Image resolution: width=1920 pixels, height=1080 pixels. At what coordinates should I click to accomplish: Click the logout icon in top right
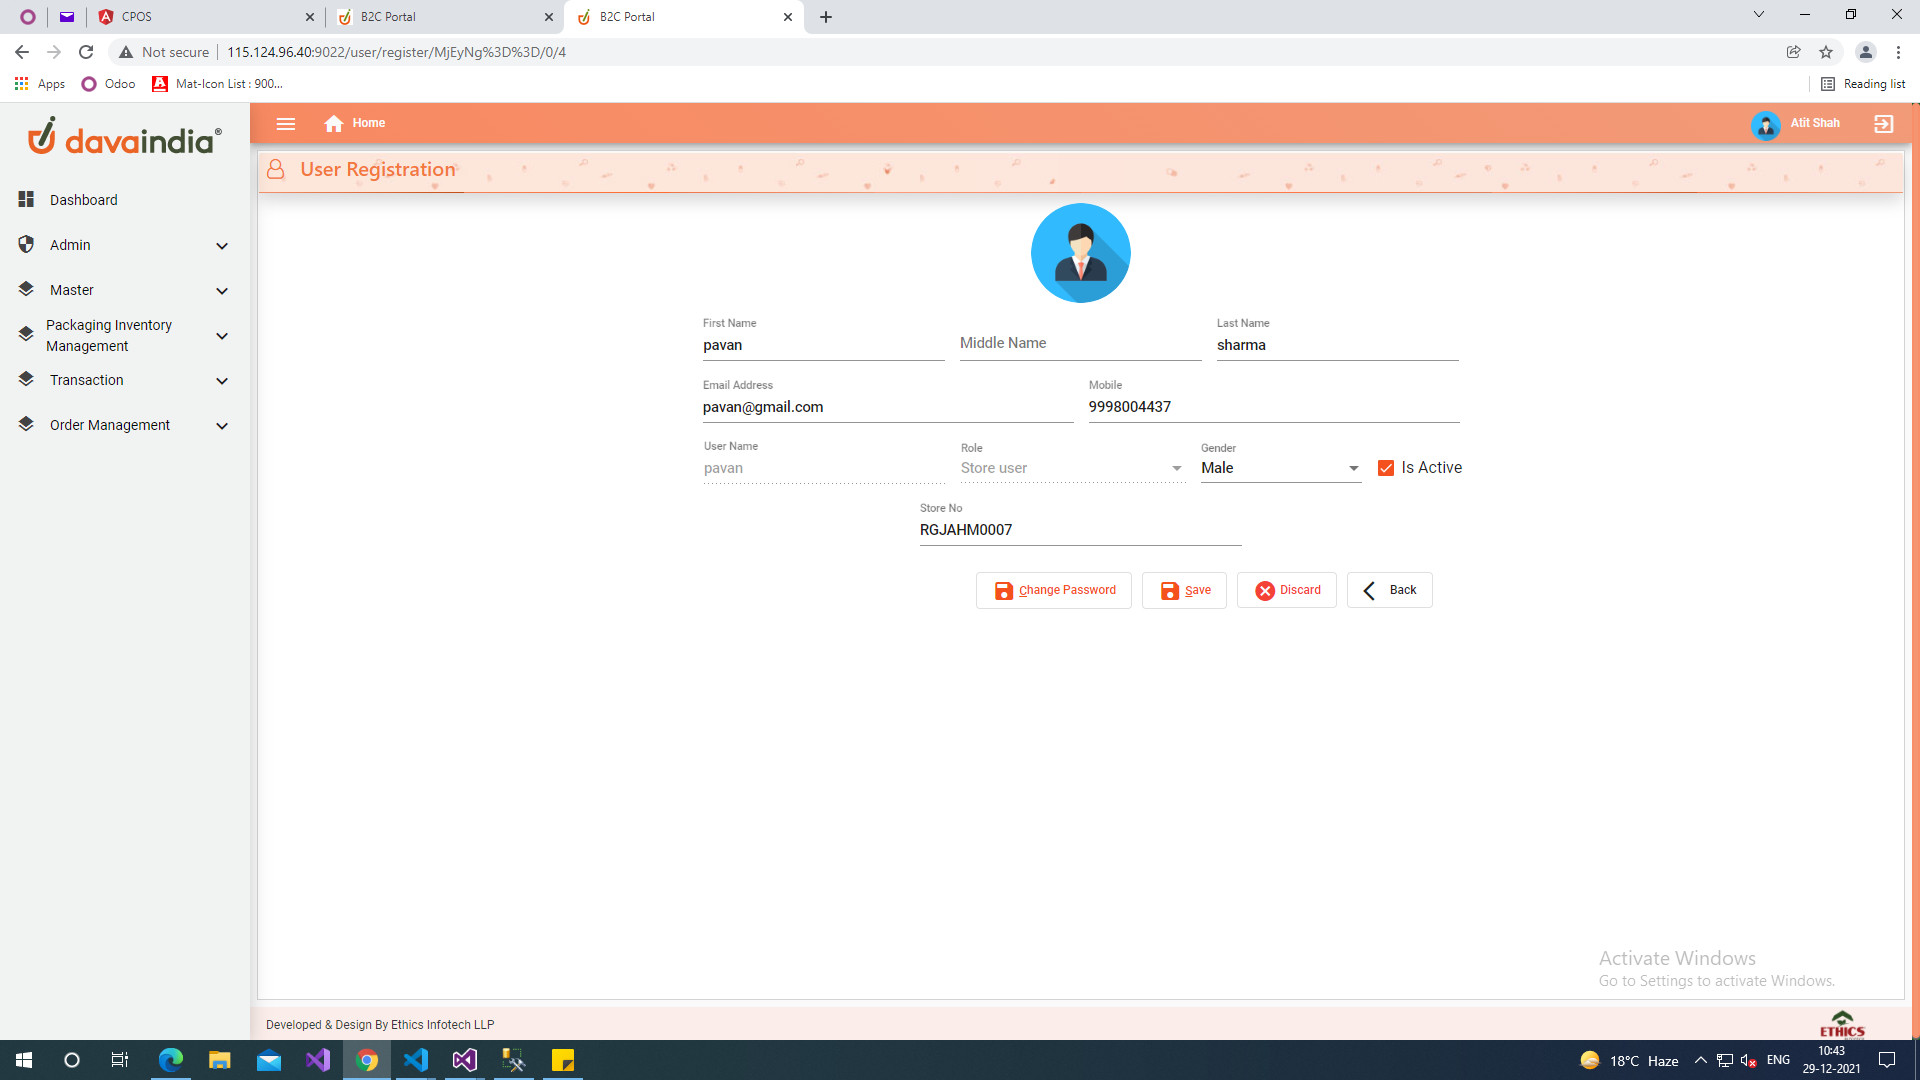1883,124
